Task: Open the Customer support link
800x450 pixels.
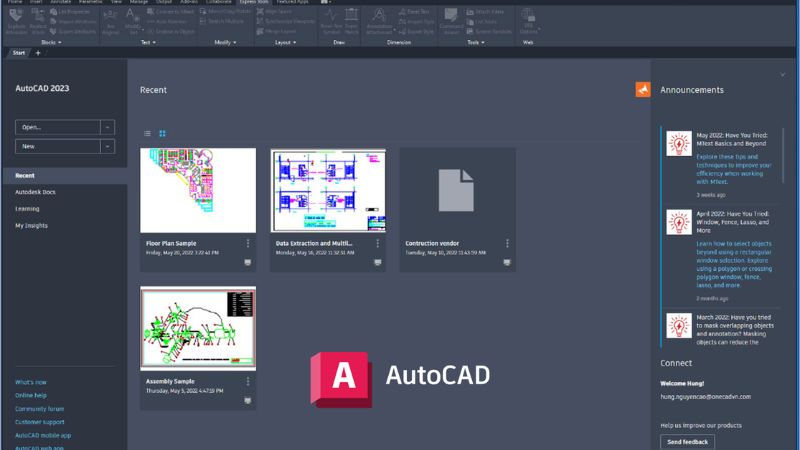Action: pyautogui.click(x=40, y=422)
